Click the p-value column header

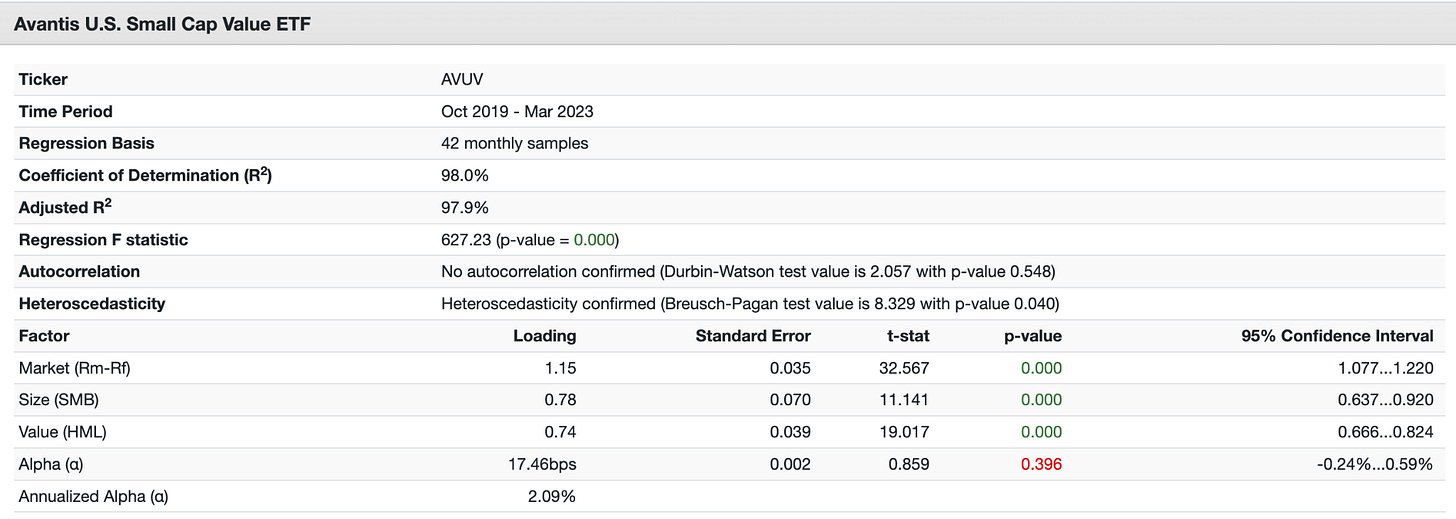tap(1033, 335)
